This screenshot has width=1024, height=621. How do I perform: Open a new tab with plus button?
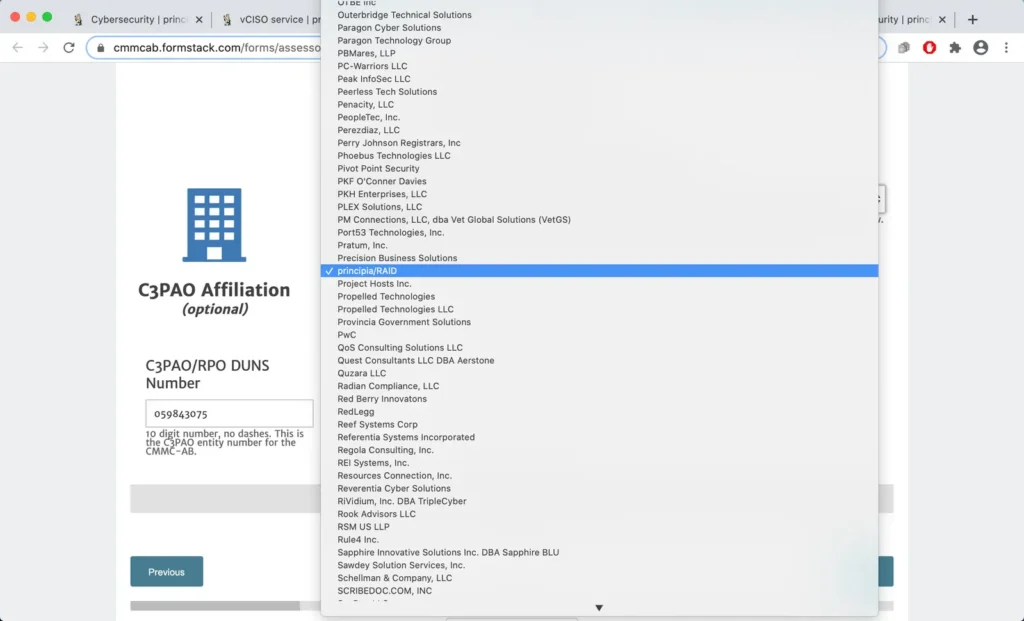tap(972, 20)
